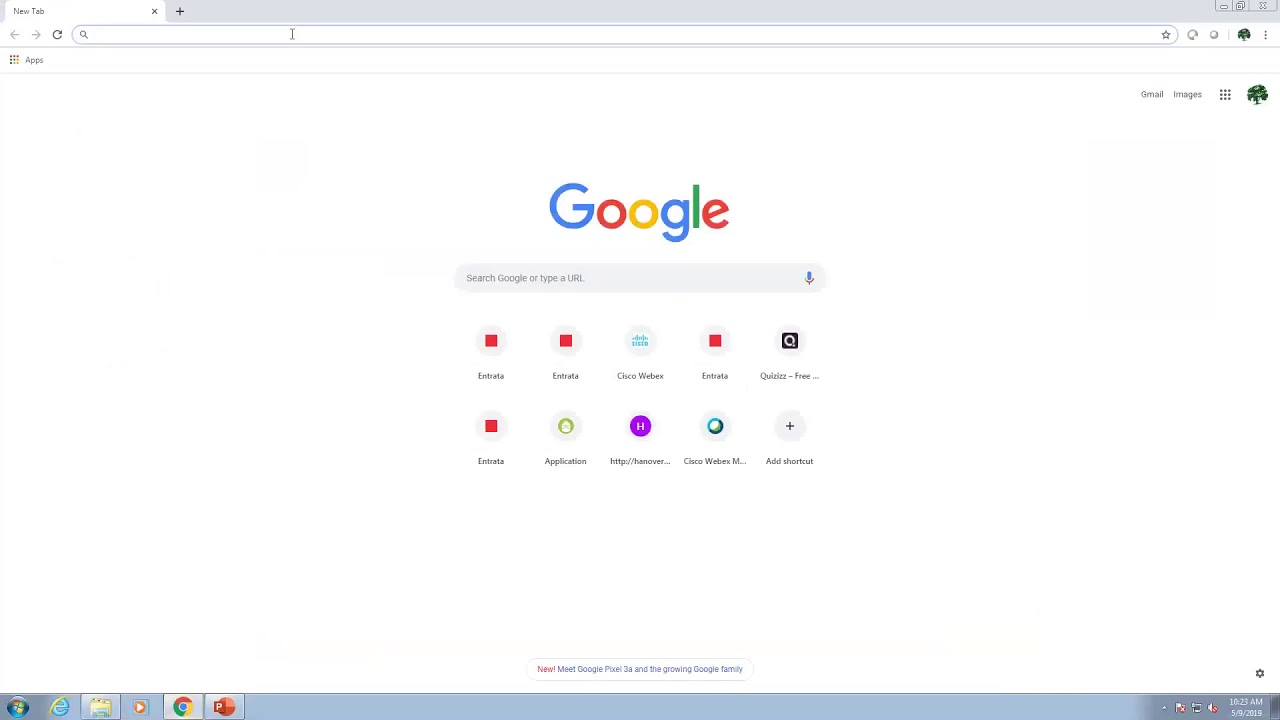Open the network tray icon
The width and height of the screenshot is (1280, 720).
click(1196, 708)
